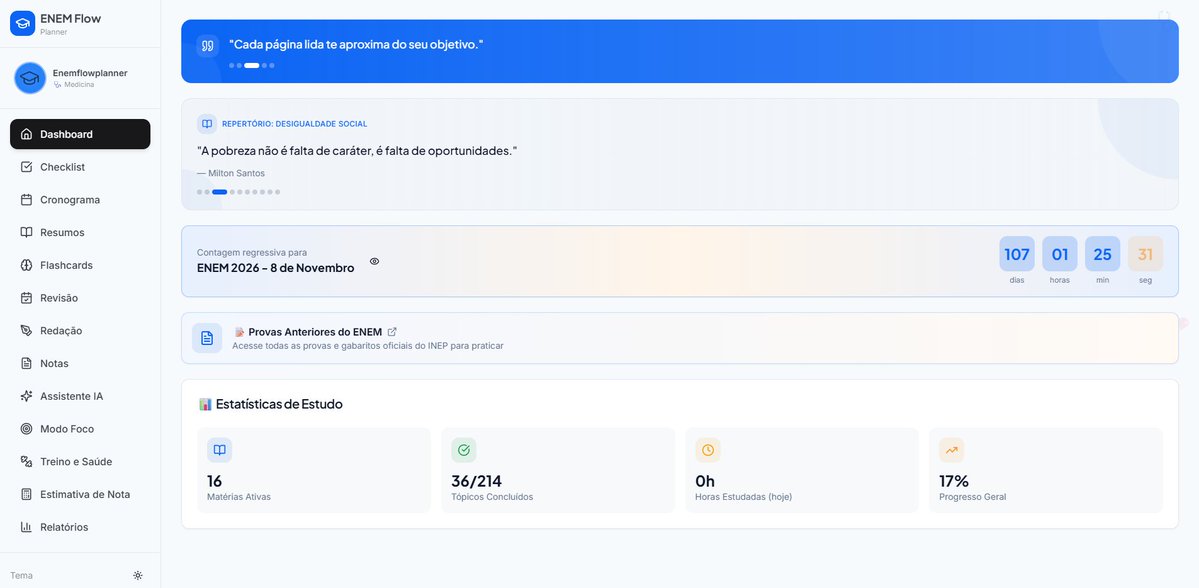The height and width of the screenshot is (588, 1199).
Task: Click the Enemflowplanner user name
Action: [x=90, y=73]
